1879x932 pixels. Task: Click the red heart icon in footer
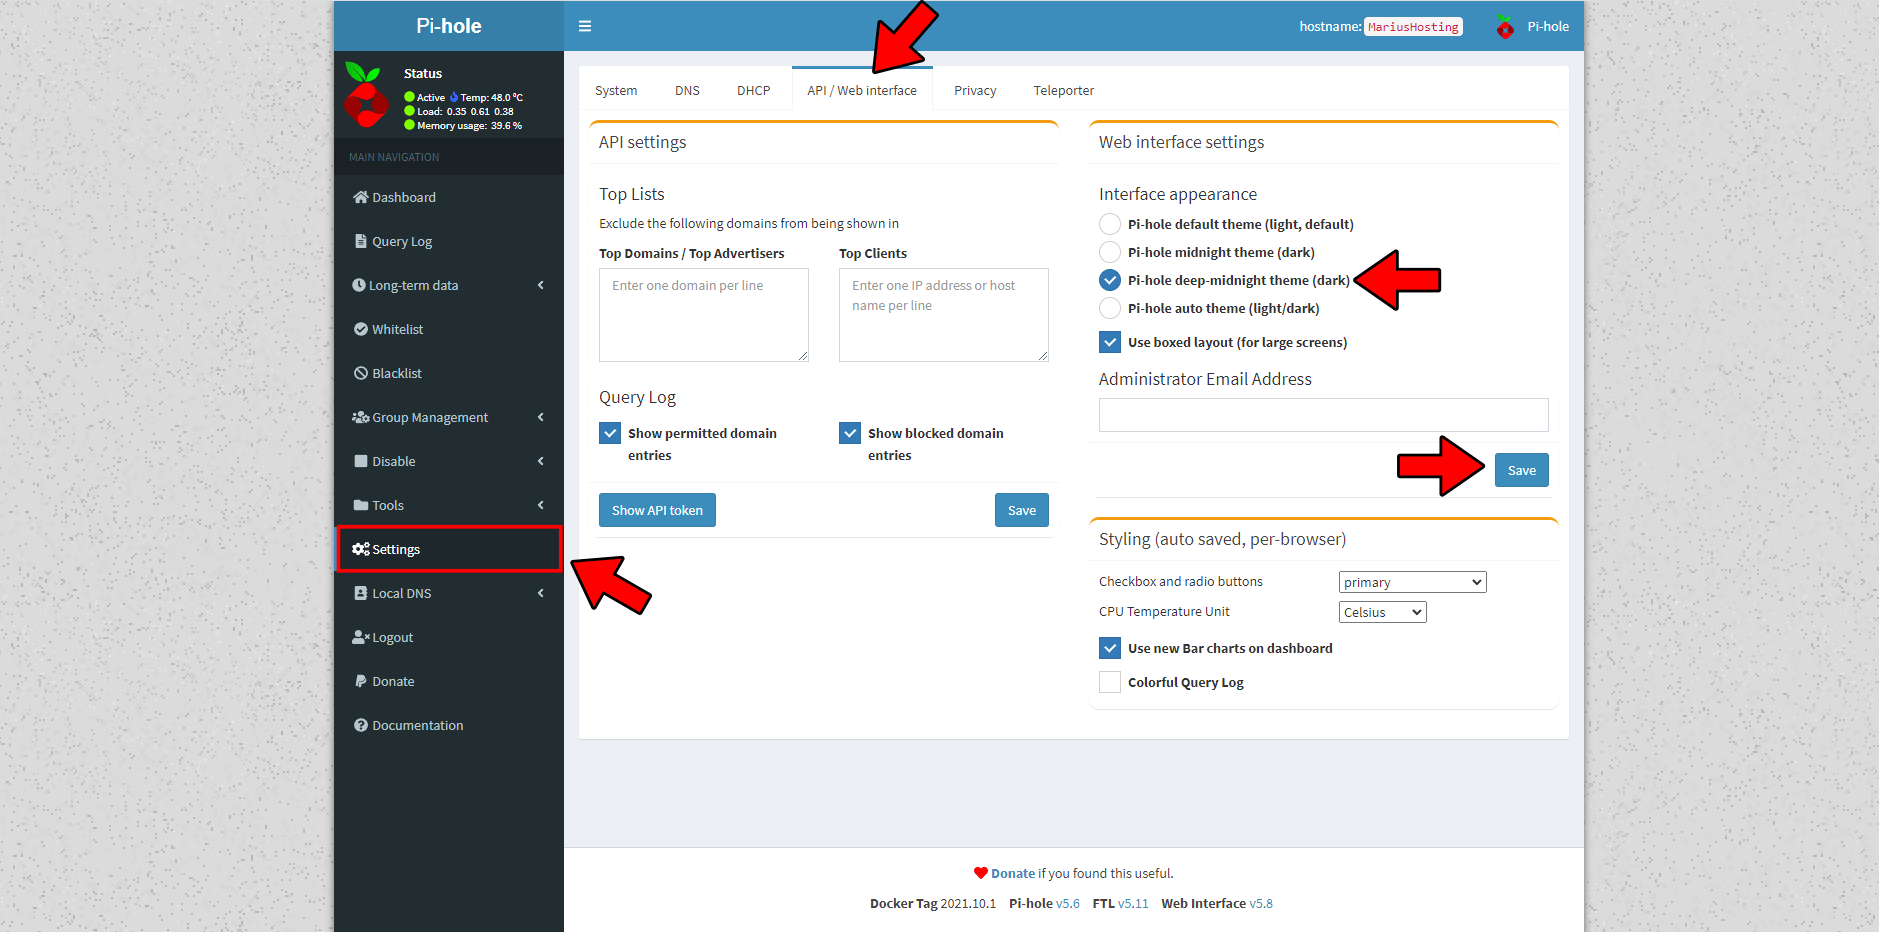click(981, 873)
